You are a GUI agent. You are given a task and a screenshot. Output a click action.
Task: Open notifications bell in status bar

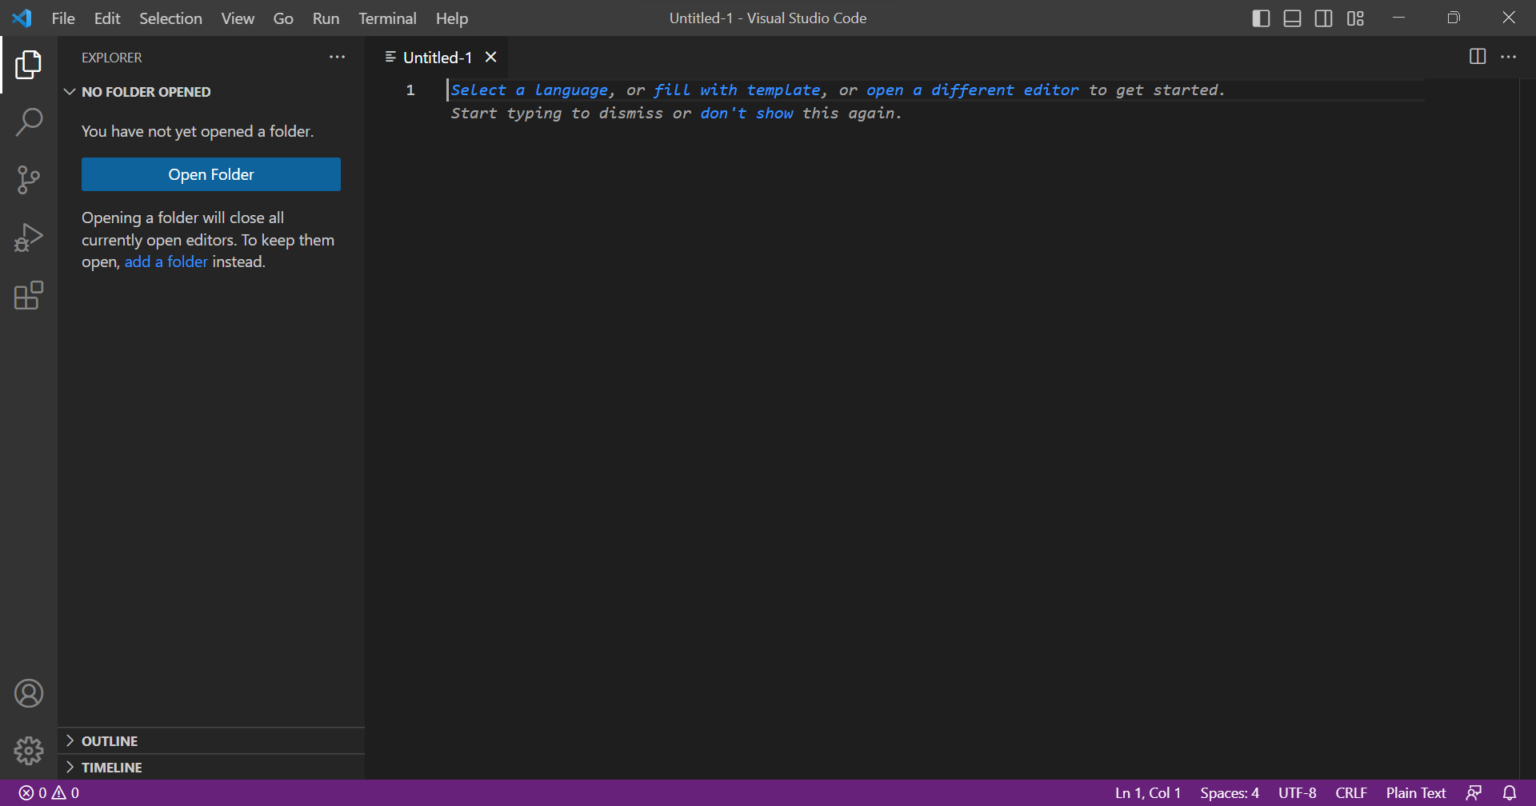pyautogui.click(x=1510, y=793)
